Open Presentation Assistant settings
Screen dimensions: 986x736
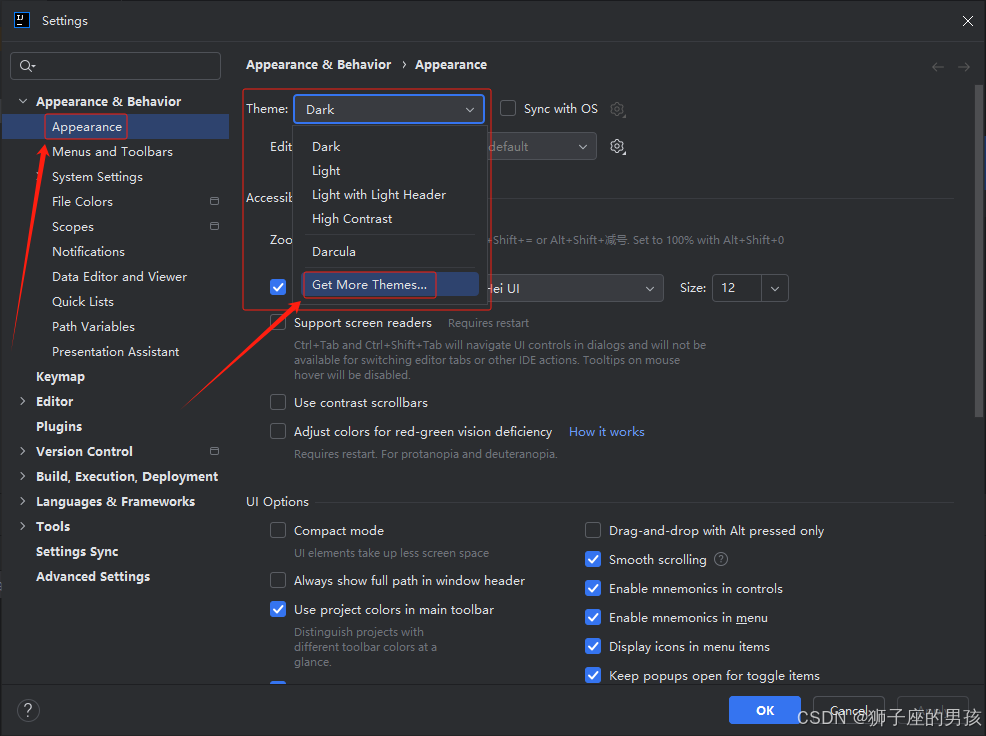click(x=116, y=352)
